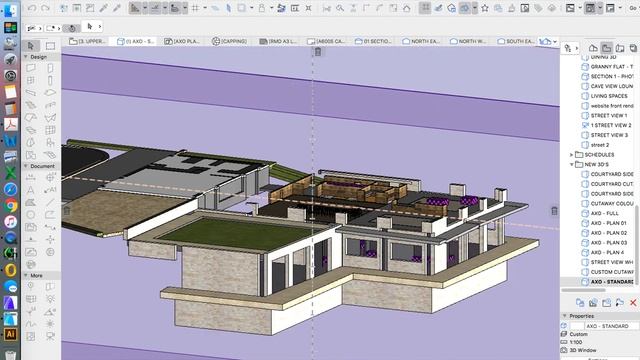Edit the view name field AXO - STANDARD
Image resolution: width=640 pixels, height=360 pixels.
pyautogui.click(x=611, y=326)
